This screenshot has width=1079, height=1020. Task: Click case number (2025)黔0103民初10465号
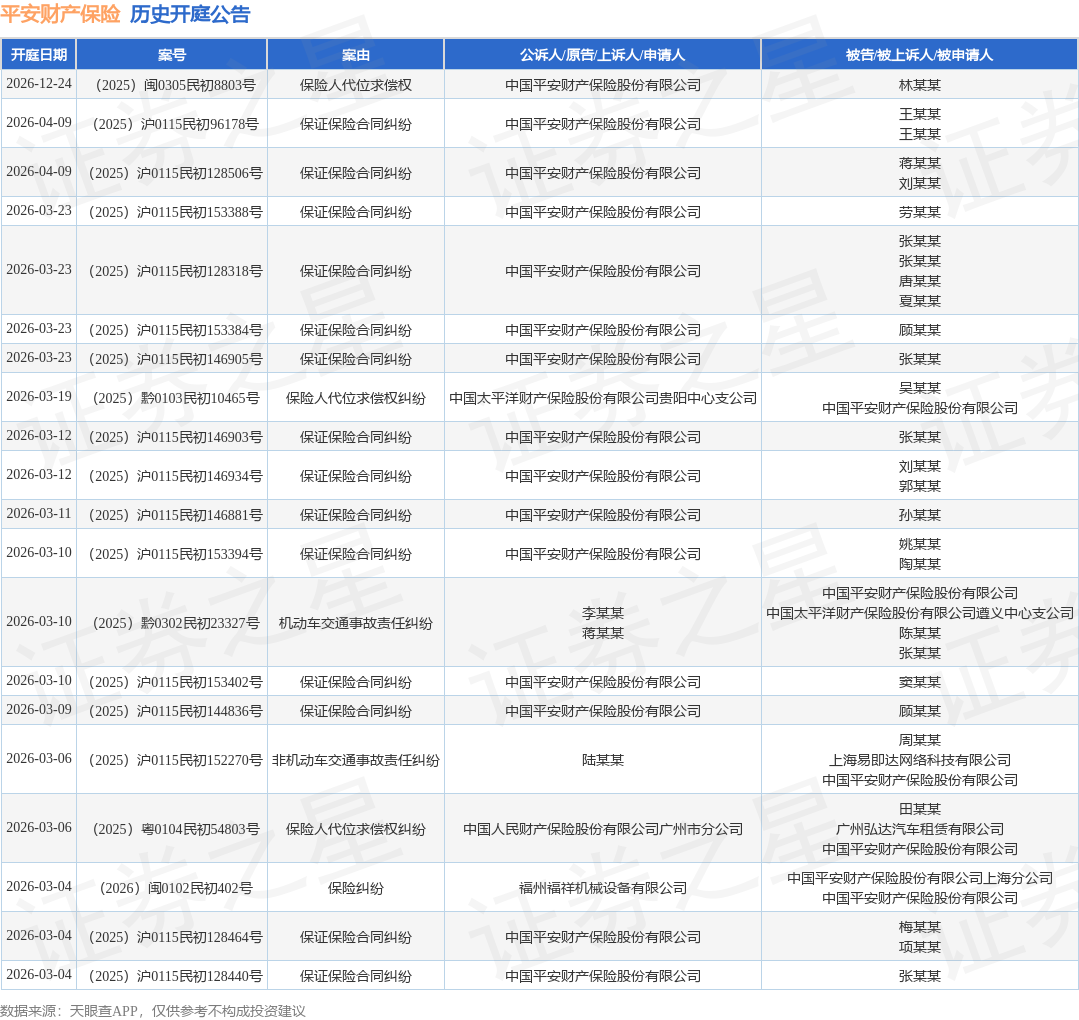[171, 399]
